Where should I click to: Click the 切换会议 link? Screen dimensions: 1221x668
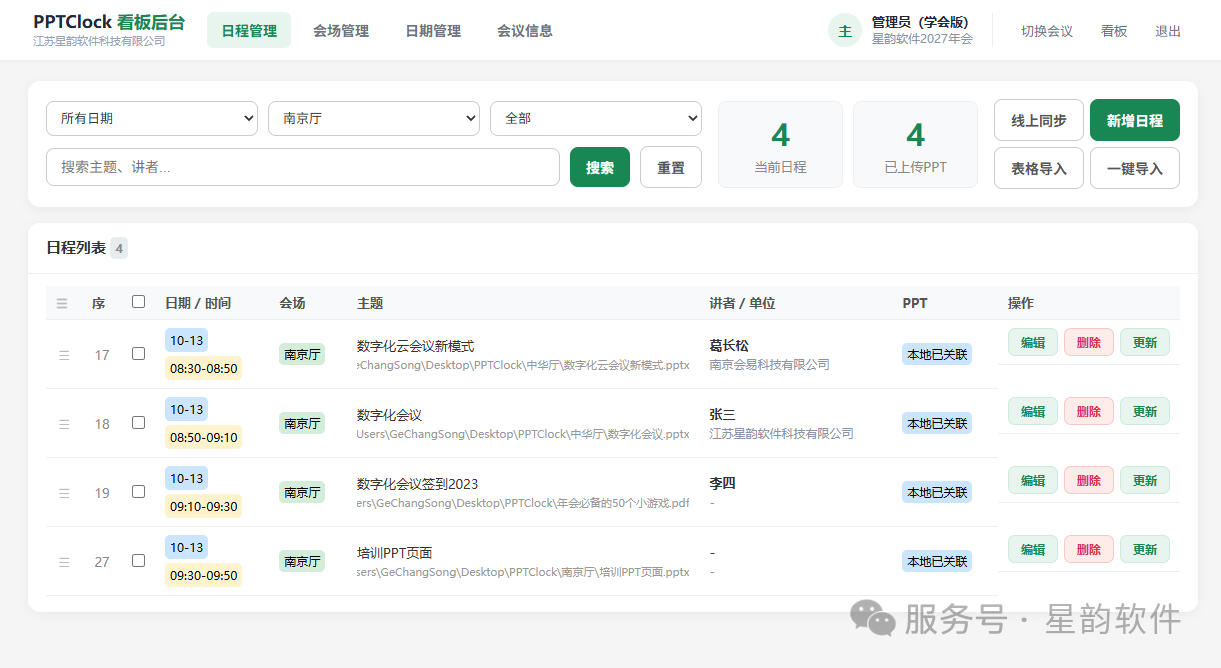coord(1047,31)
